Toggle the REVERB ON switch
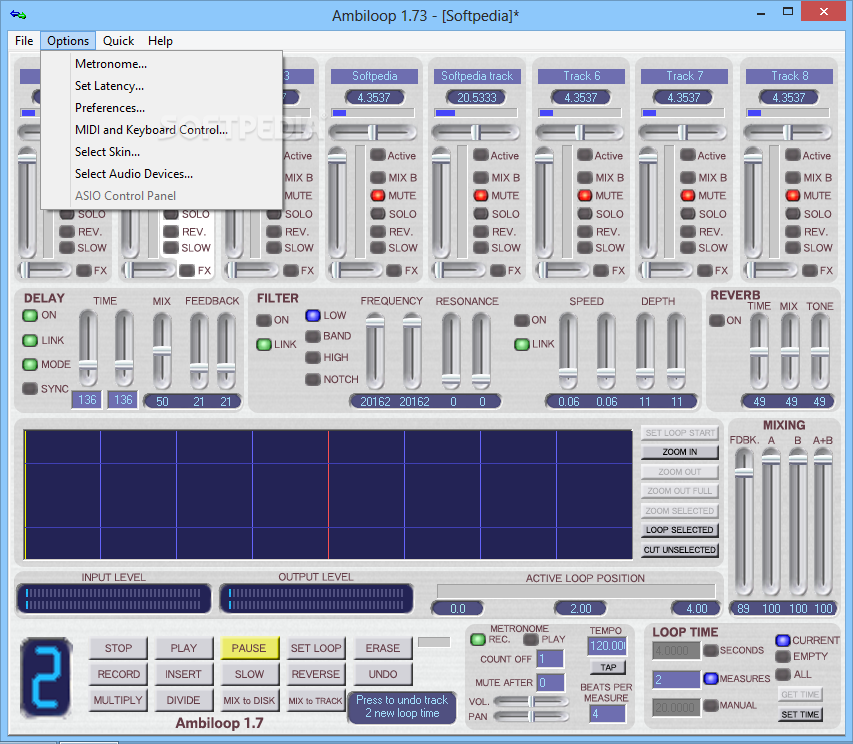Image resolution: width=853 pixels, height=744 pixels. [x=717, y=321]
